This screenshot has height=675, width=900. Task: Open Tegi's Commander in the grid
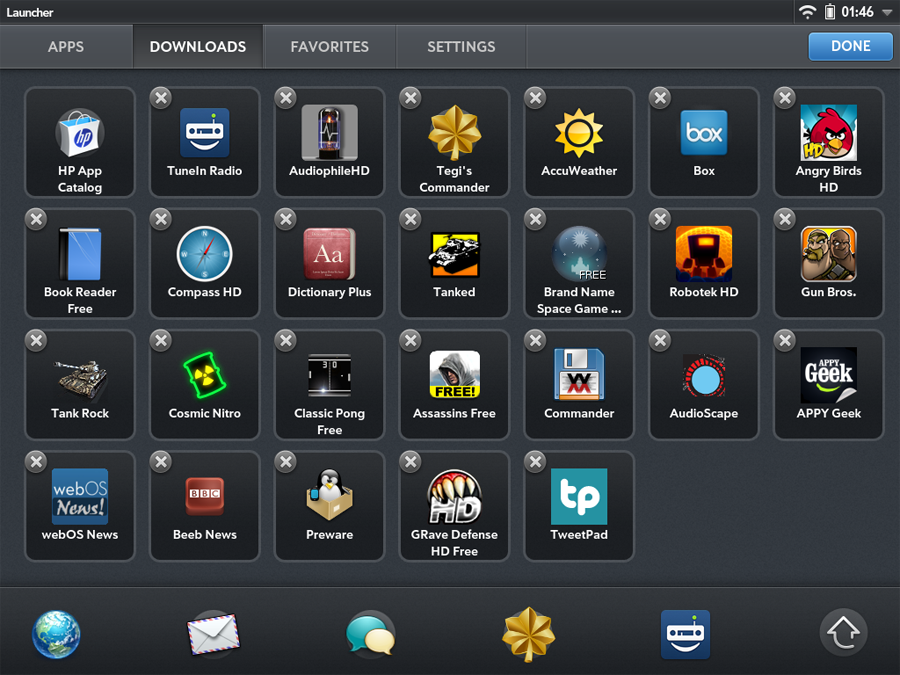pyautogui.click(x=454, y=142)
